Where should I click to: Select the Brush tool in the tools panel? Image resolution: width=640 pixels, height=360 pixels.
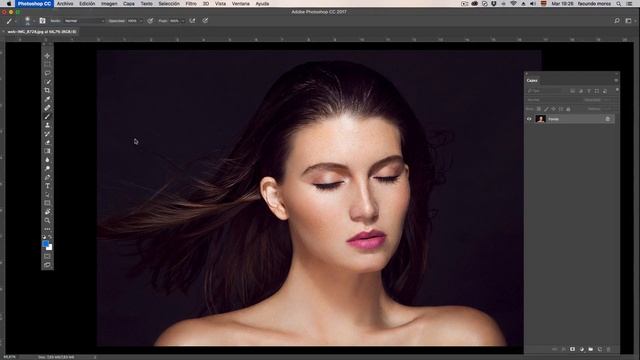(47, 116)
